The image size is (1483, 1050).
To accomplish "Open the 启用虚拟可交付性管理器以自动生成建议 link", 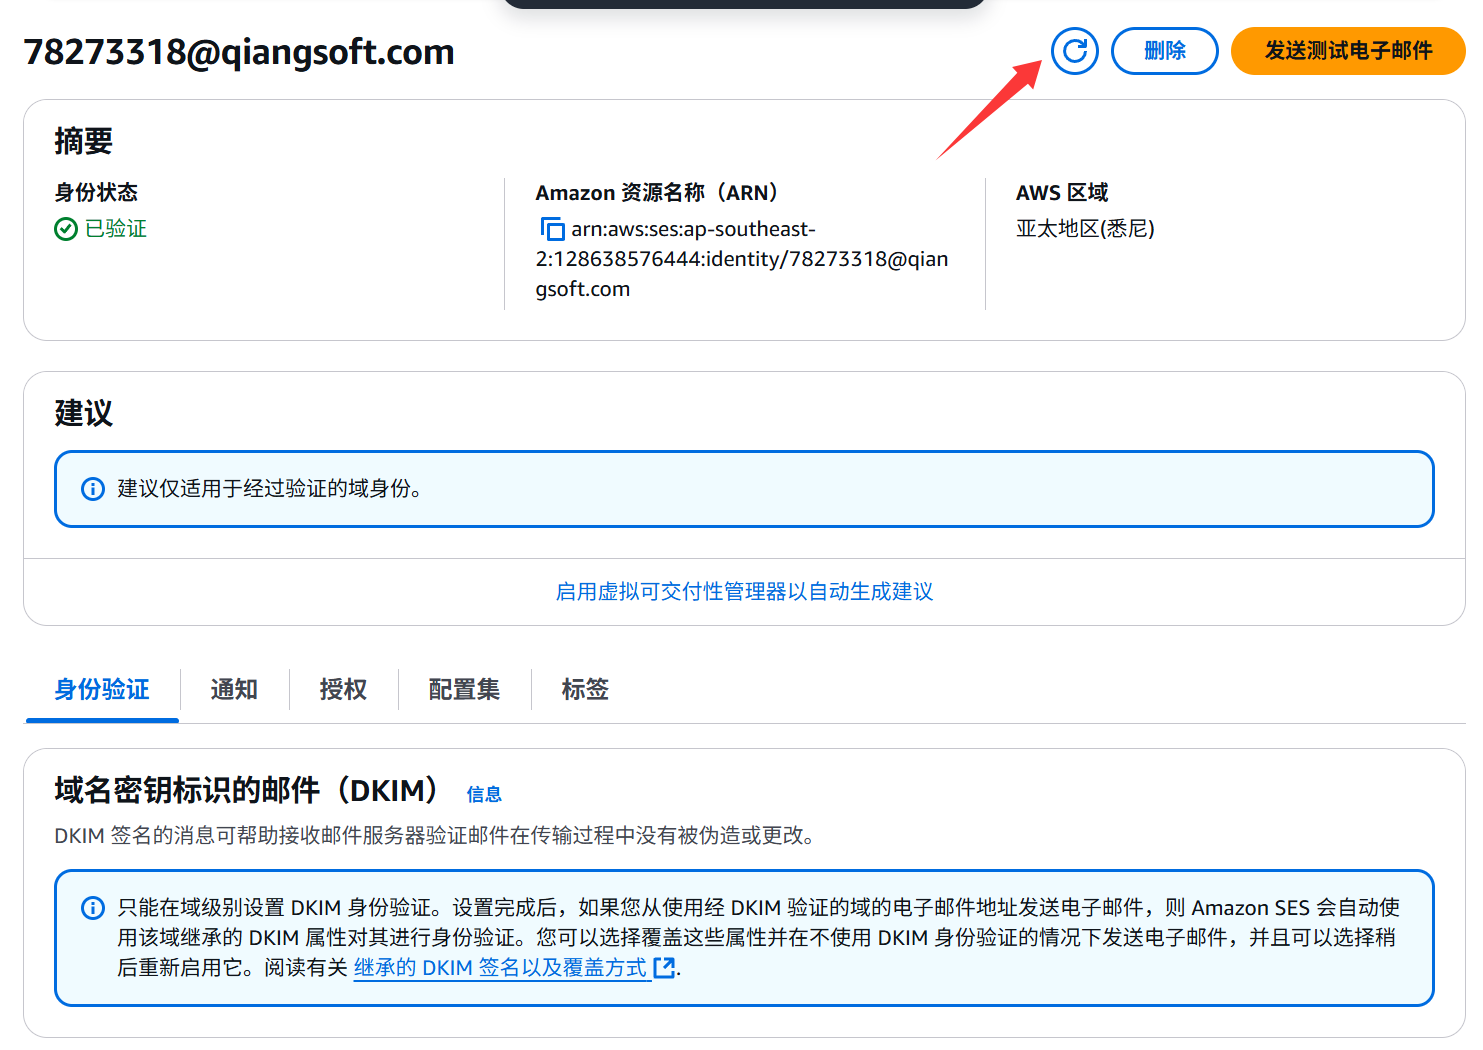I will pyautogui.click(x=744, y=591).
